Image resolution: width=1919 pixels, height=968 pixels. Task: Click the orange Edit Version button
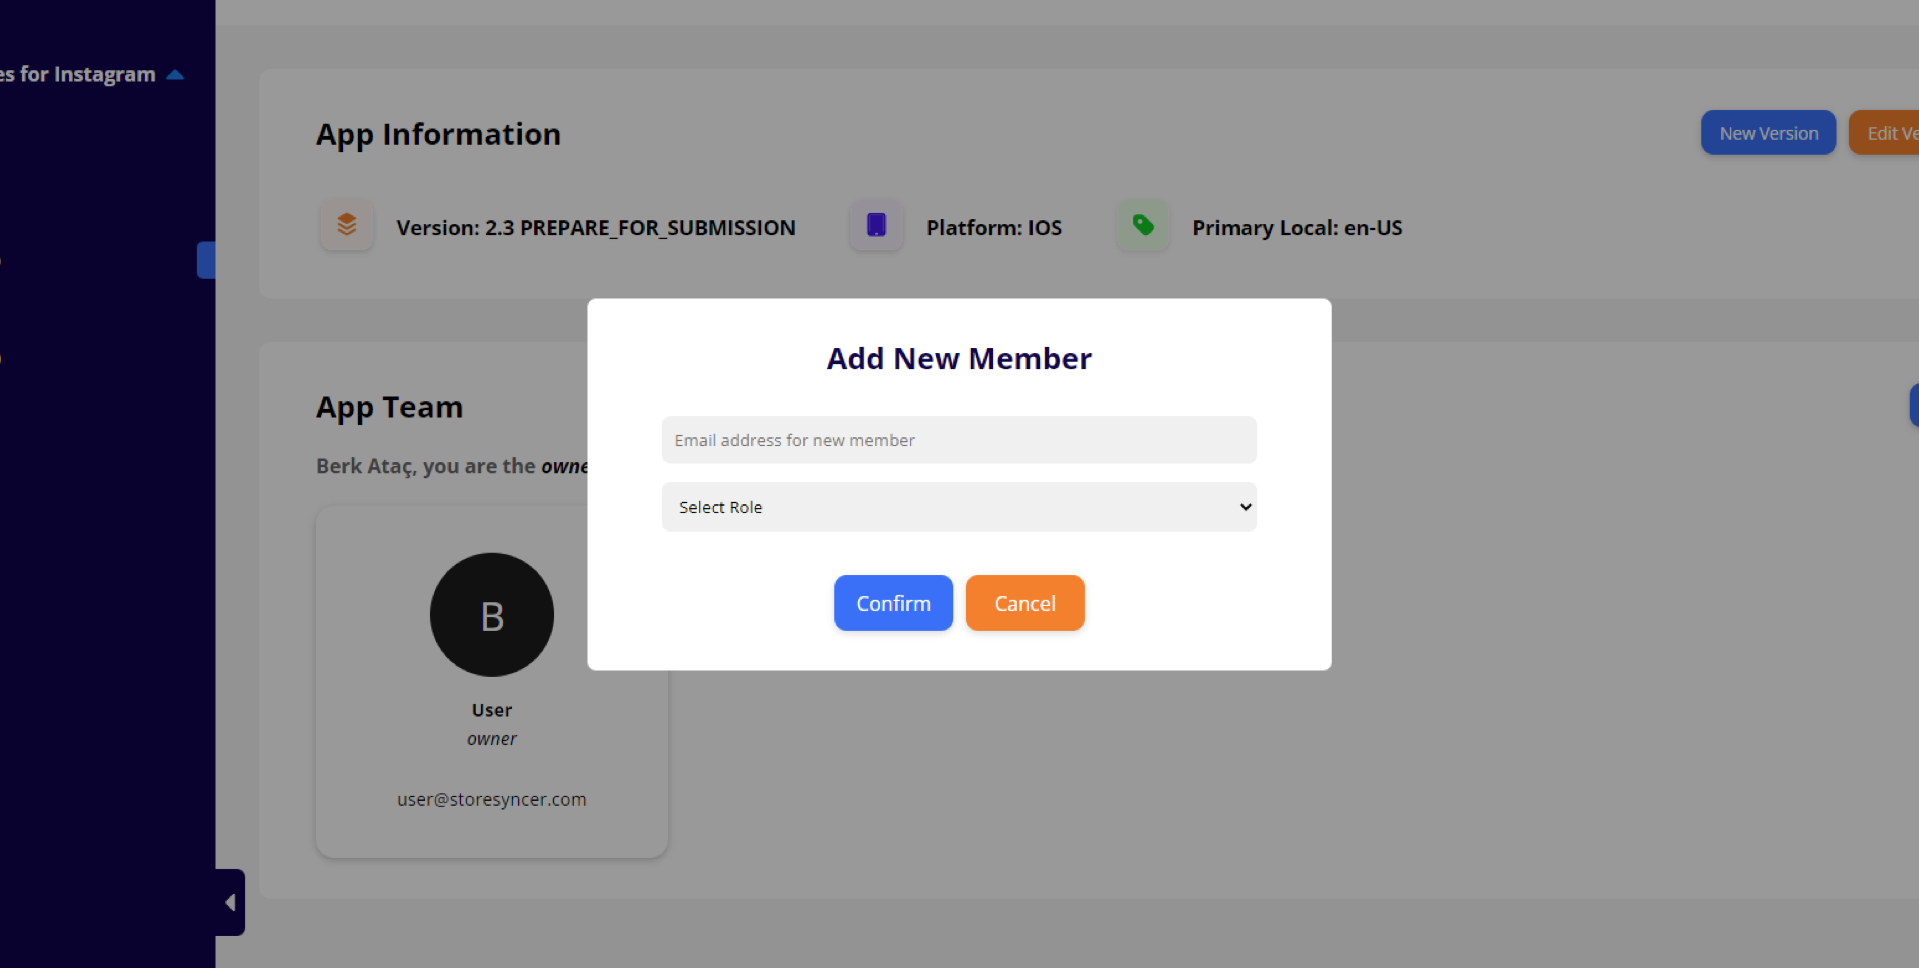pyautogui.click(x=1887, y=133)
